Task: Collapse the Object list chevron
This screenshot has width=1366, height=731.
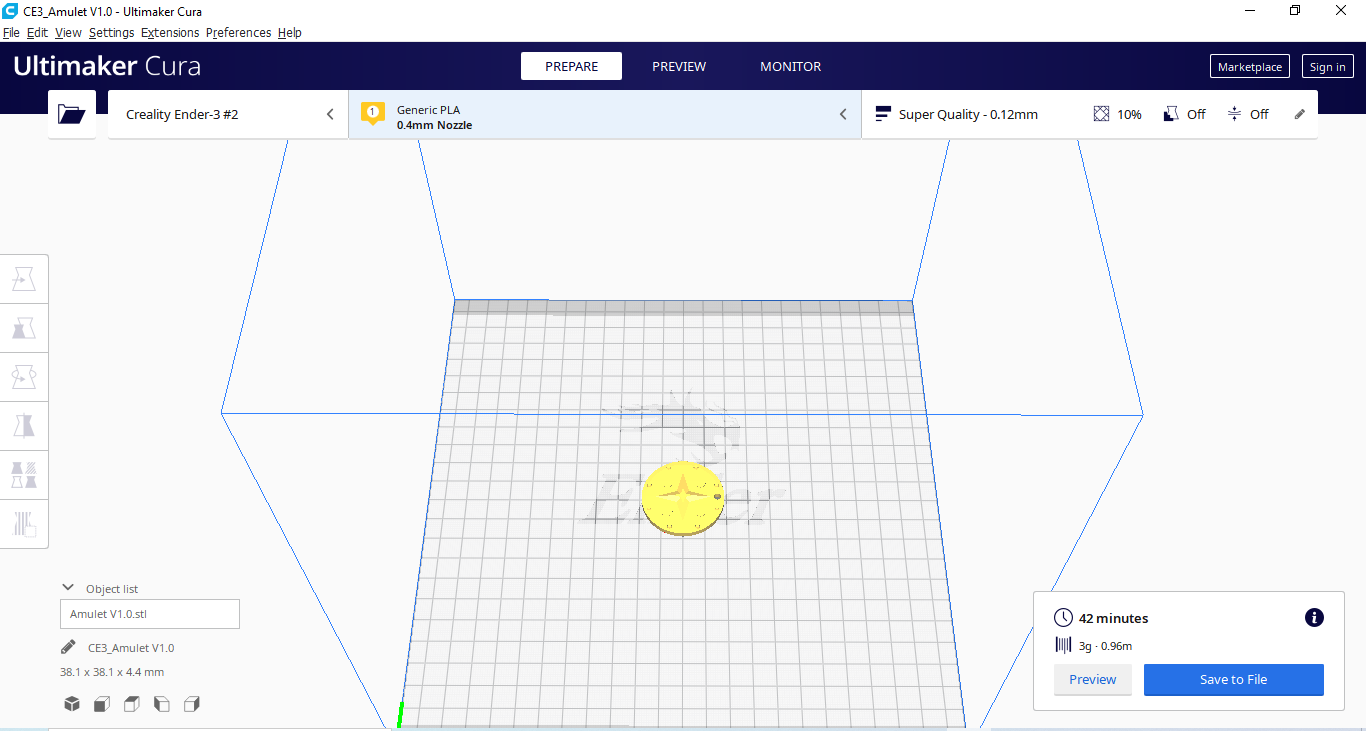Action: pos(68,588)
